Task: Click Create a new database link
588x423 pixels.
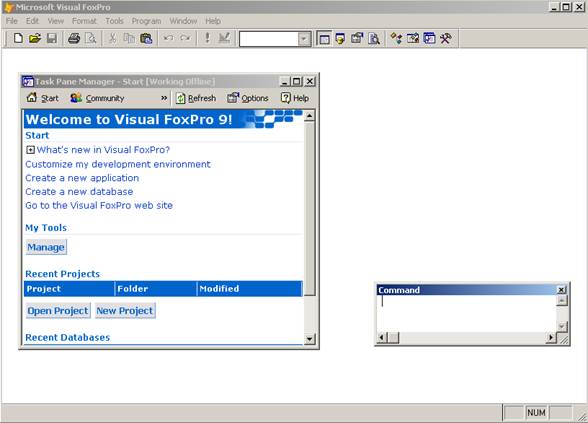Action: tap(79, 192)
